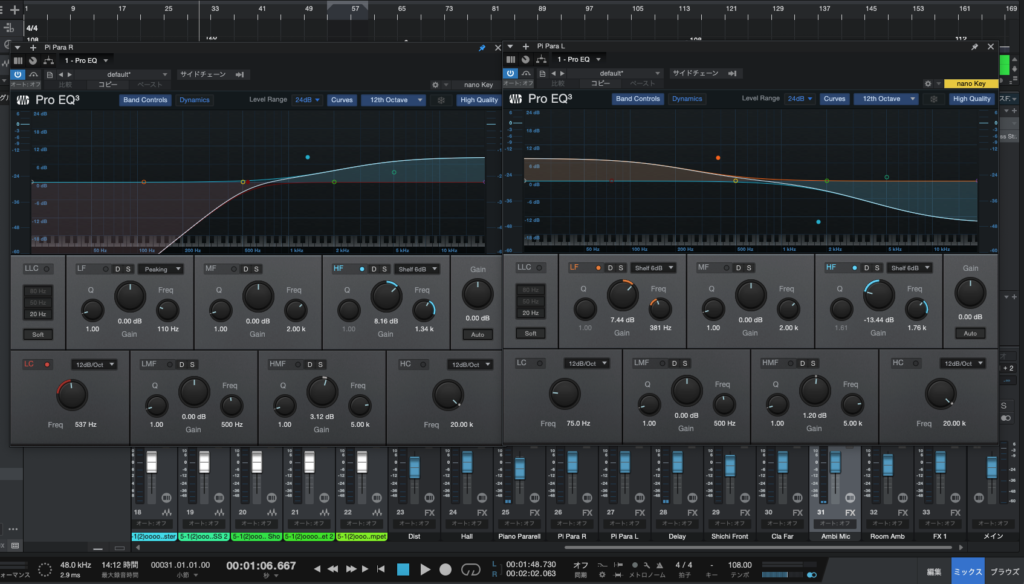This screenshot has height=584, width=1024.
Task: Open the right EQ LF Shelf 6dB dropdown
Action: pyautogui.click(x=654, y=268)
